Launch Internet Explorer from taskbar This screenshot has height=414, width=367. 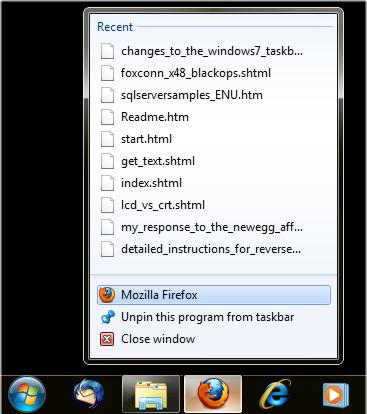click(x=275, y=395)
